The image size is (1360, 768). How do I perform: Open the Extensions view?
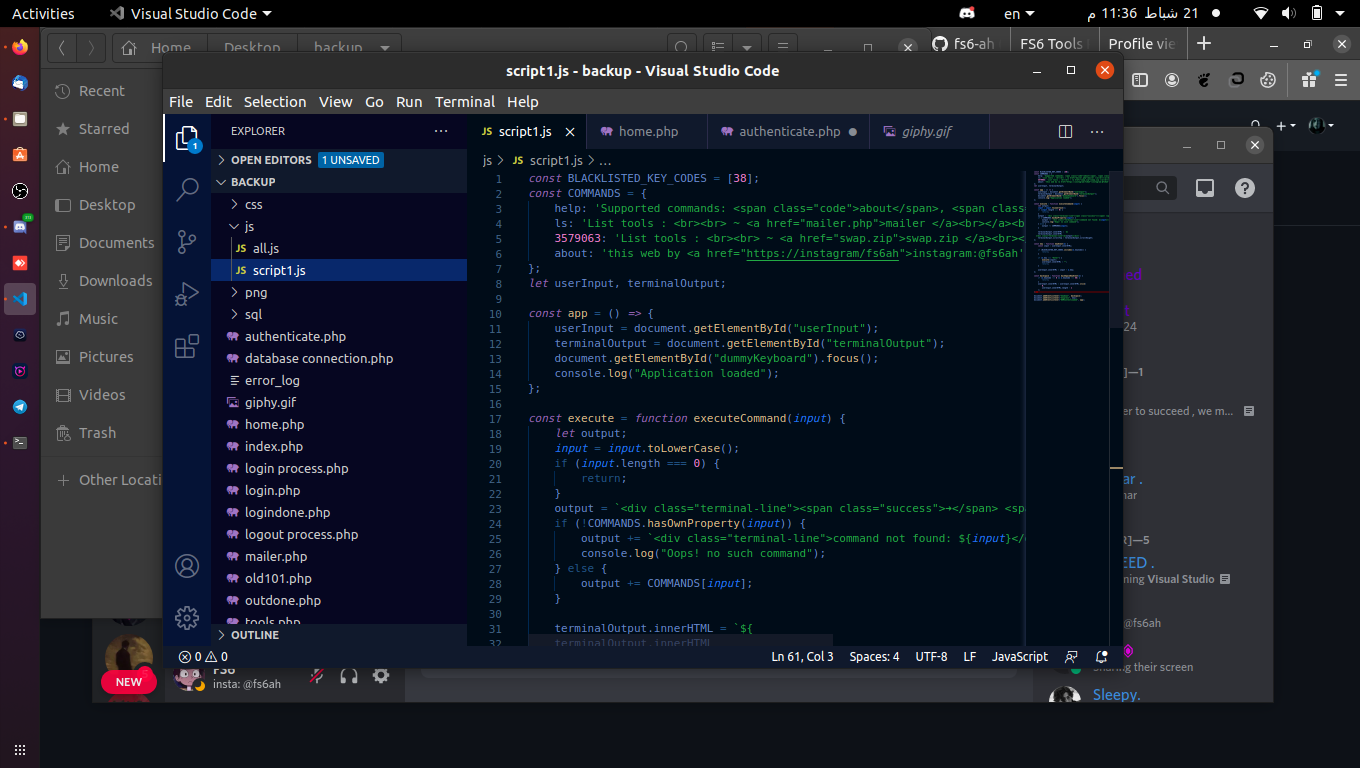tap(187, 346)
